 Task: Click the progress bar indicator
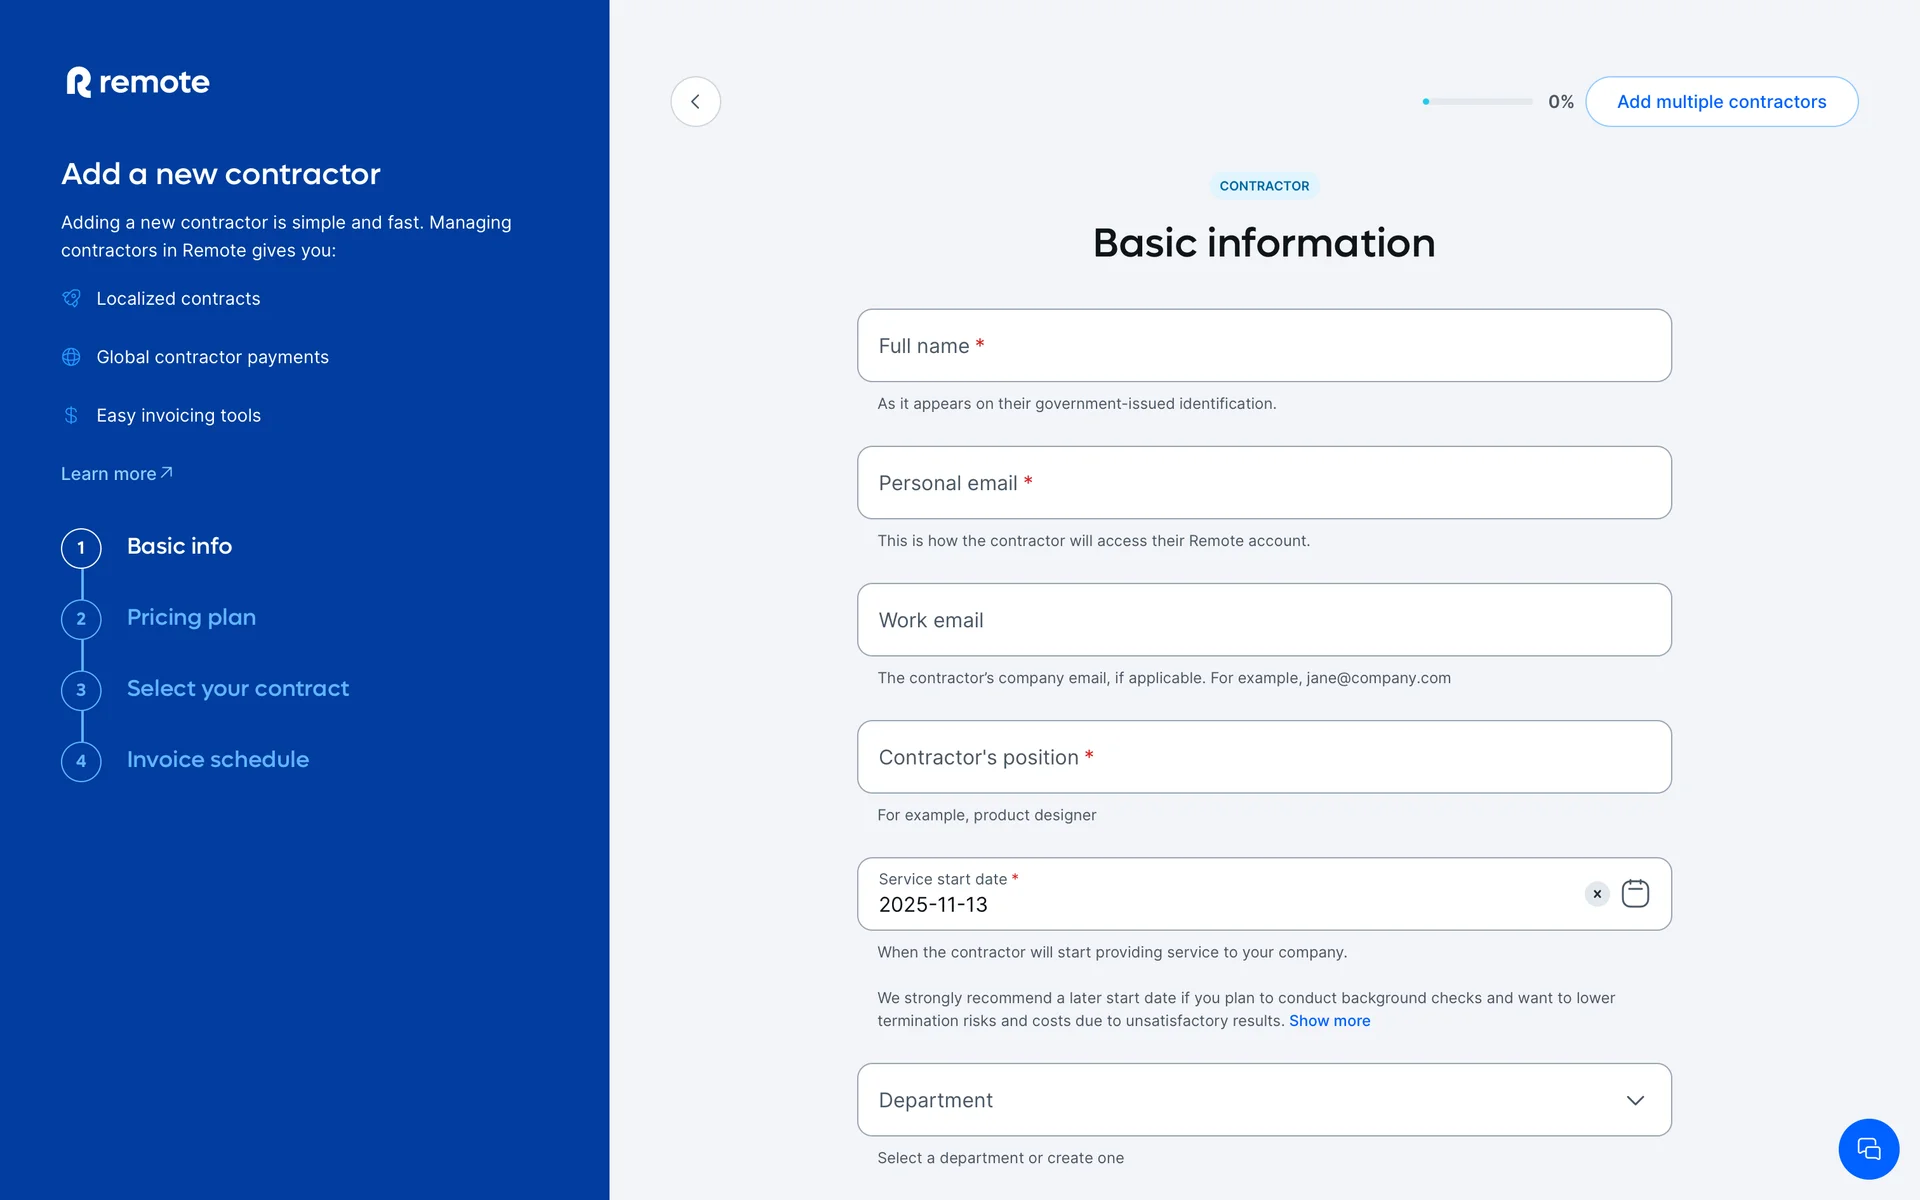1478,102
